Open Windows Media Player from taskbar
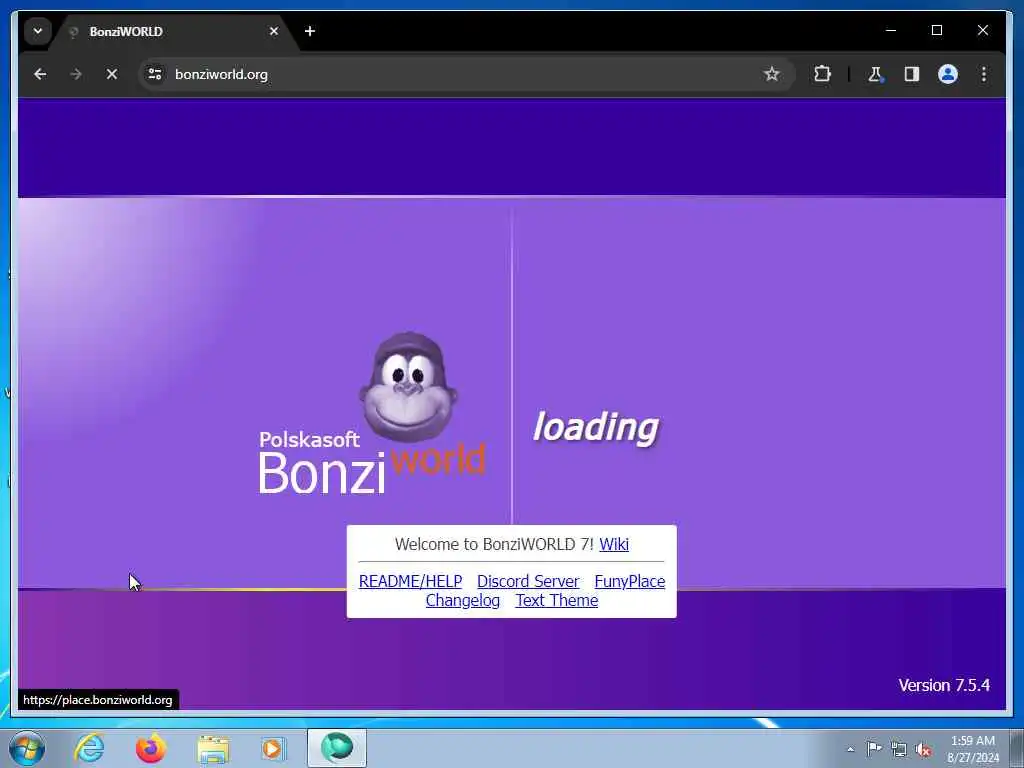The image size is (1024, 768). [274, 748]
